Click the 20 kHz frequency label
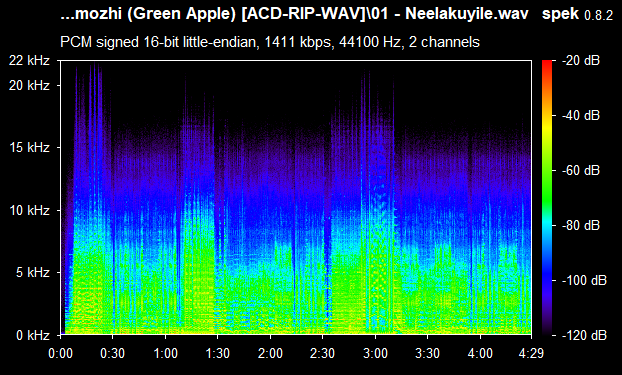The height and width of the screenshot is (375, 622). pos(30,85)
